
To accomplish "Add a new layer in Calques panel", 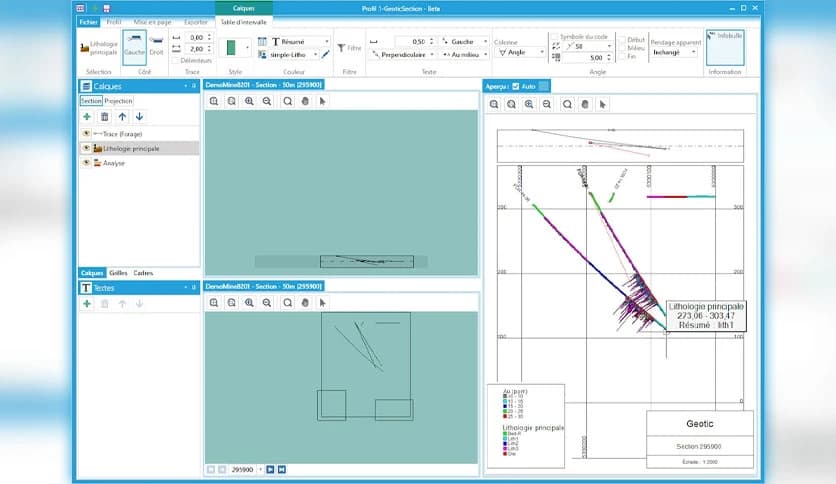I will (87, 117).
